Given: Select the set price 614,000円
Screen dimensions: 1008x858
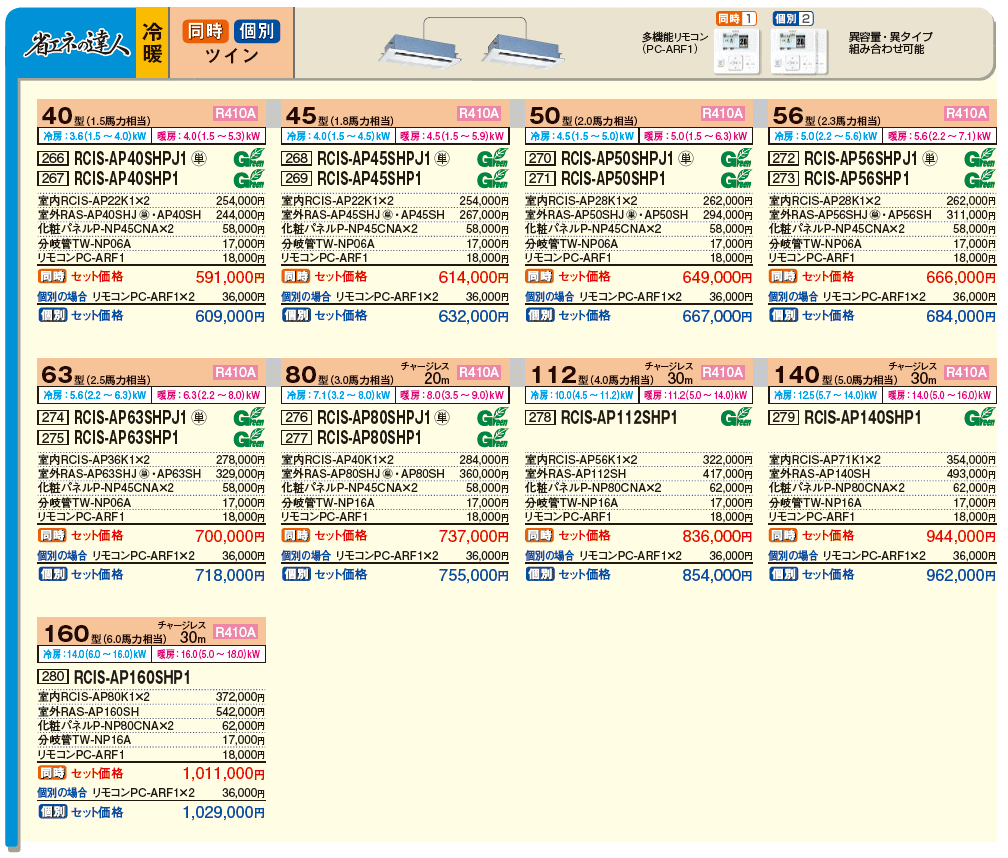Looking at the screenshot, I should pos(474,277).
